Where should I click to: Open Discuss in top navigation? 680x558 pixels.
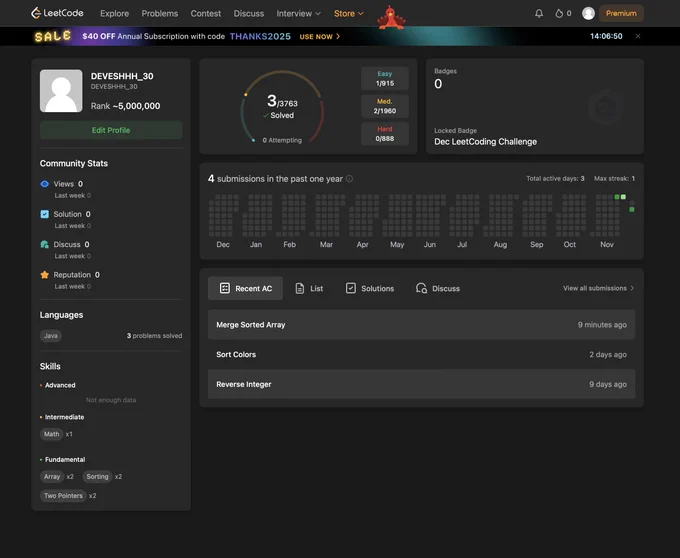point(248,13)
